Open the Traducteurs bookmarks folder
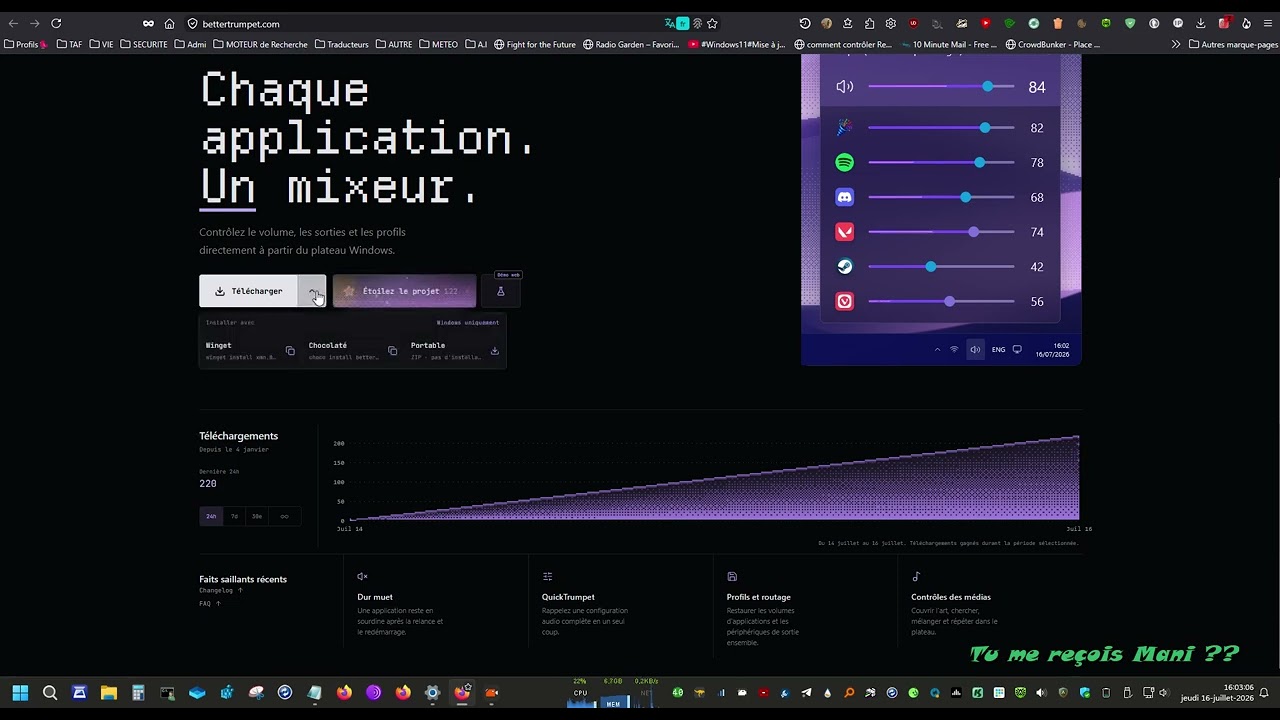 coord(341,44)
